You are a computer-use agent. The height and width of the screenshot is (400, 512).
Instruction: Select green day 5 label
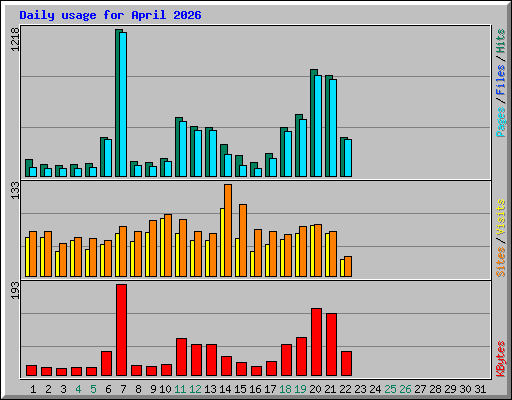93,389
